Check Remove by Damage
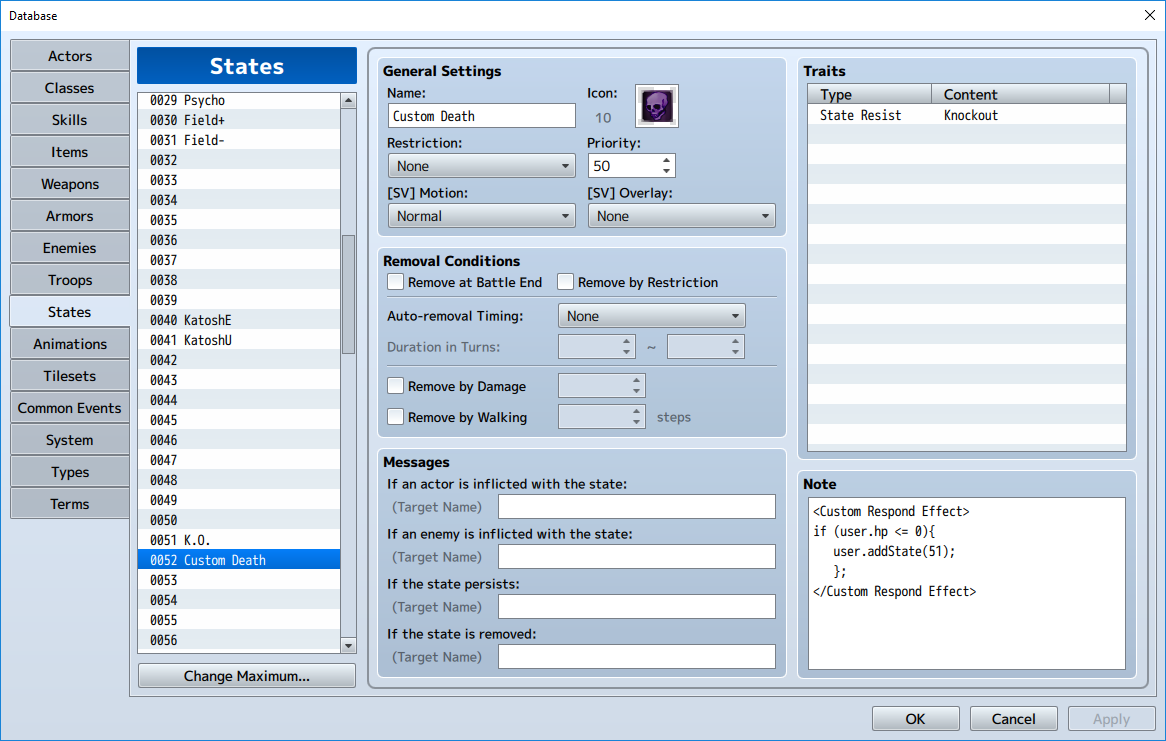 click(x=396, y=385)
